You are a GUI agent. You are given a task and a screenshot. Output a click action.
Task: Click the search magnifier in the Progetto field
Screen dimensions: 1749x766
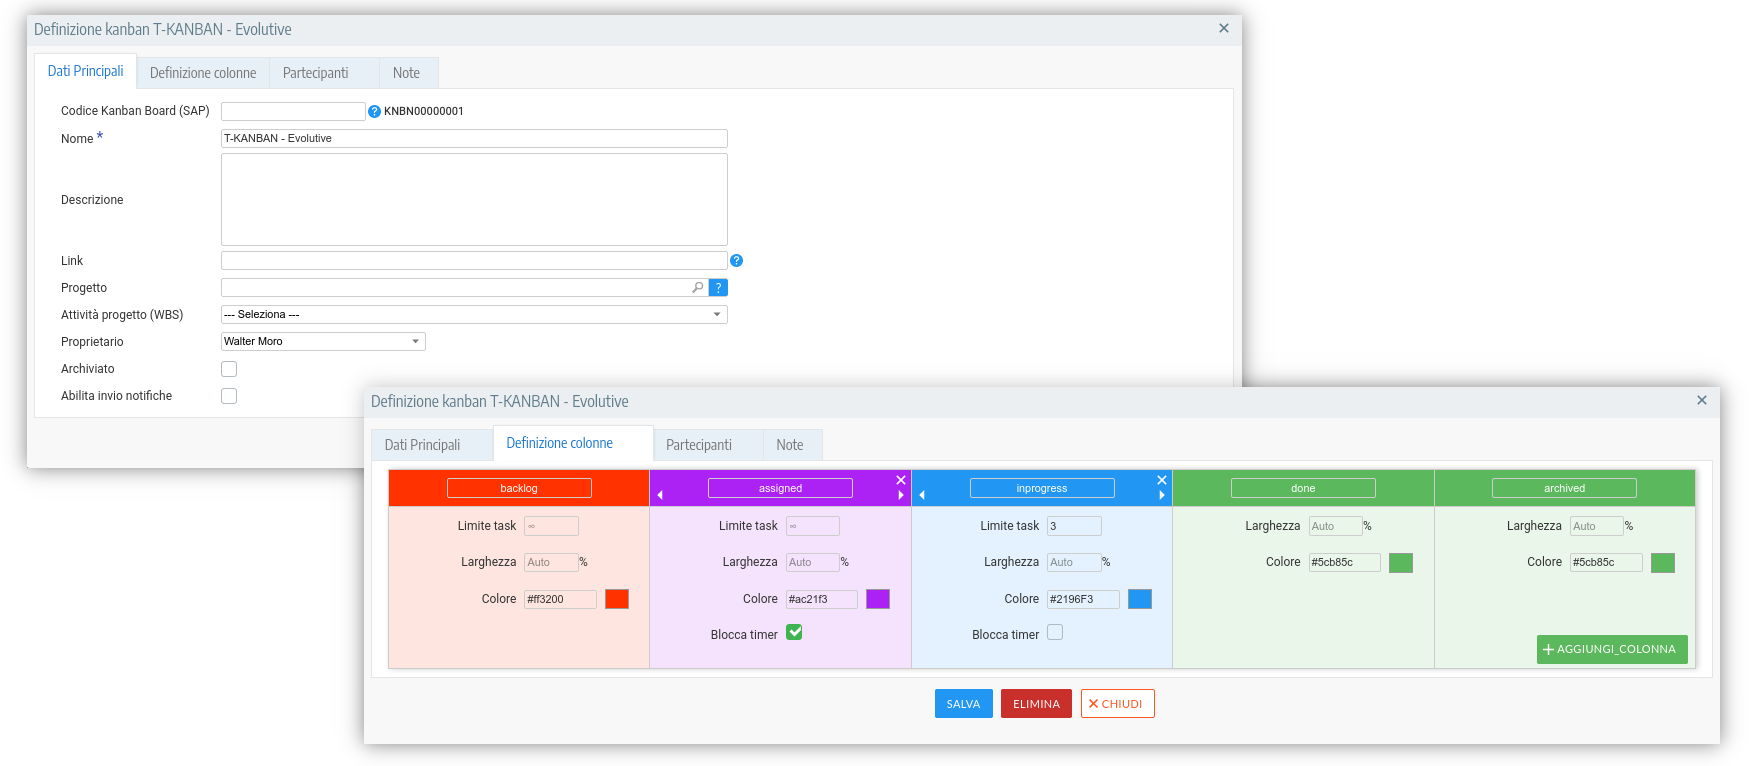[698, 288]
